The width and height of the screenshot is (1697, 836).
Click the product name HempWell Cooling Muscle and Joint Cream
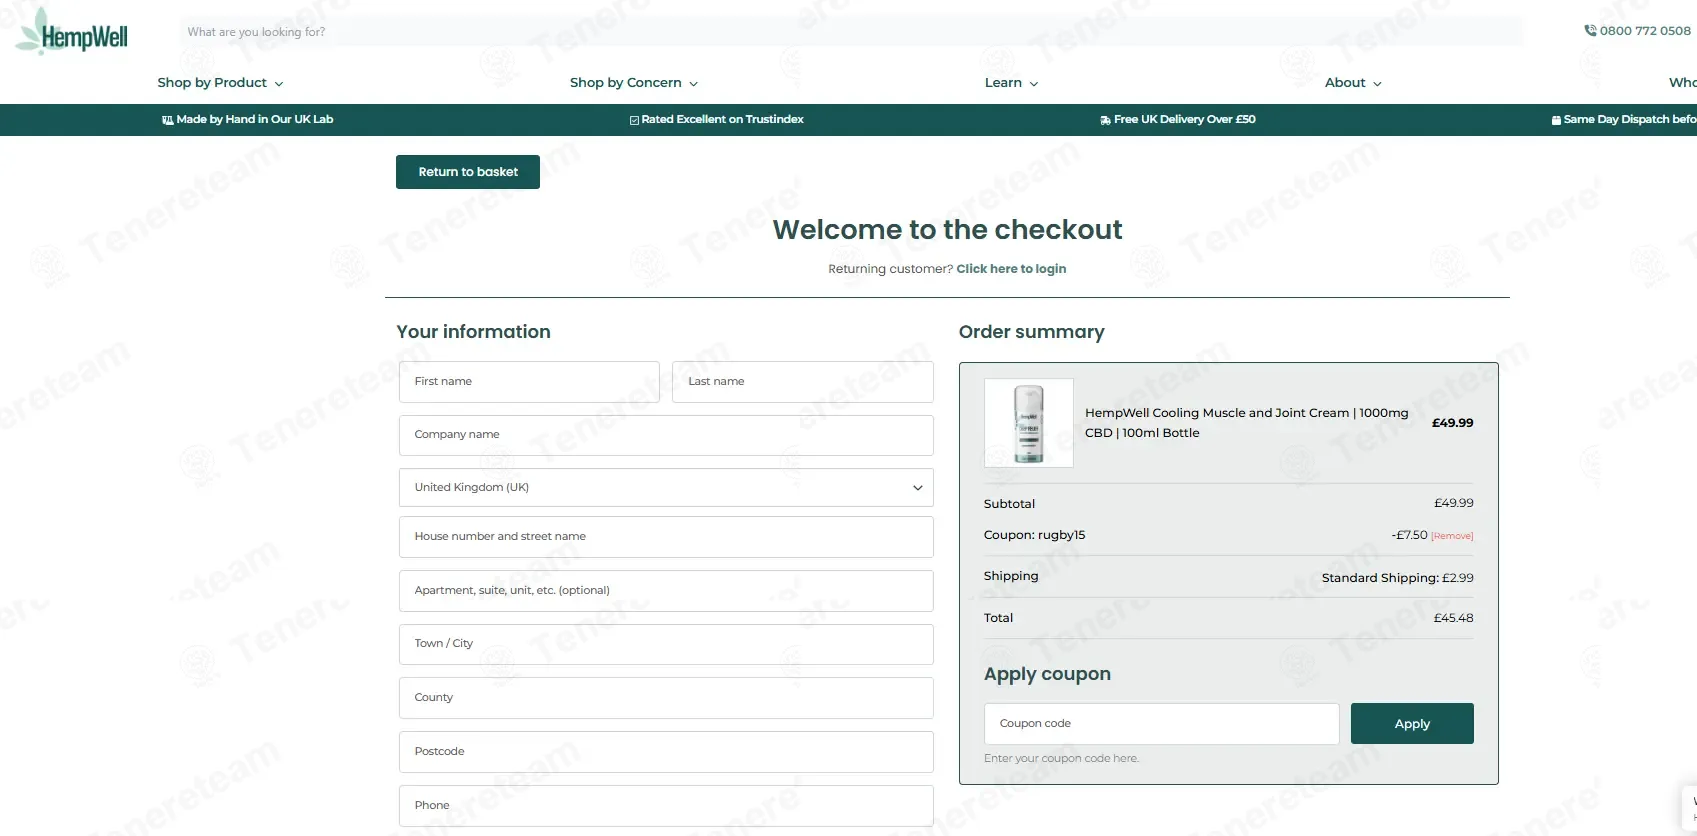[1247, 423]
